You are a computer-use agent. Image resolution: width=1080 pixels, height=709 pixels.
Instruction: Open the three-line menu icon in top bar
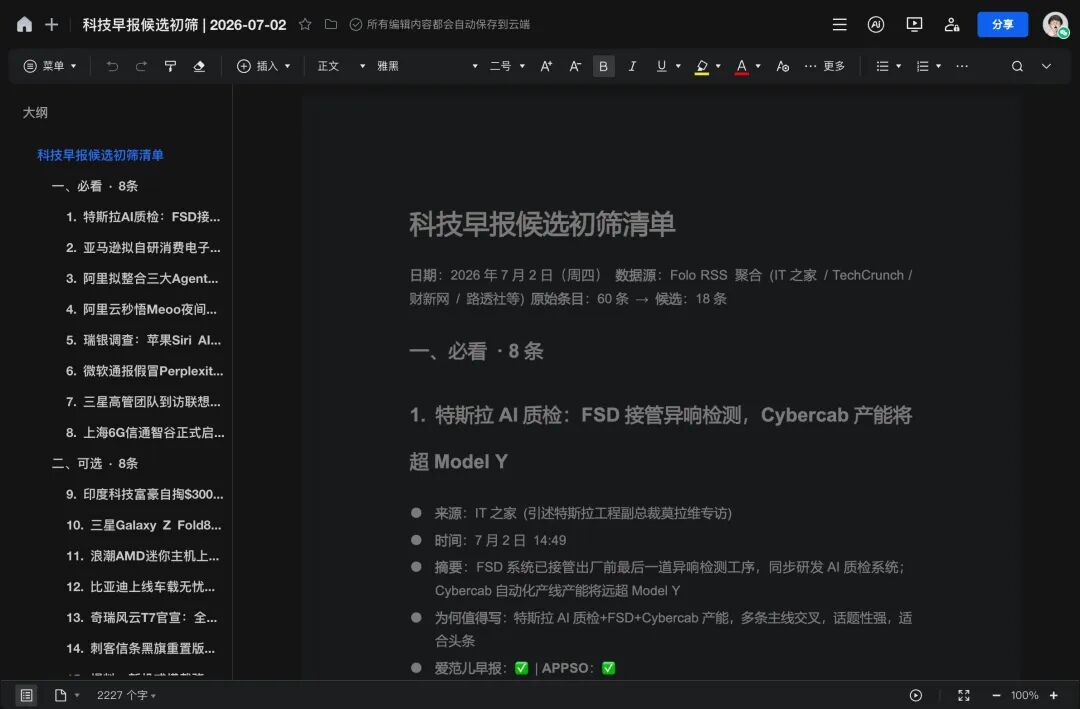tap(839, 25)
